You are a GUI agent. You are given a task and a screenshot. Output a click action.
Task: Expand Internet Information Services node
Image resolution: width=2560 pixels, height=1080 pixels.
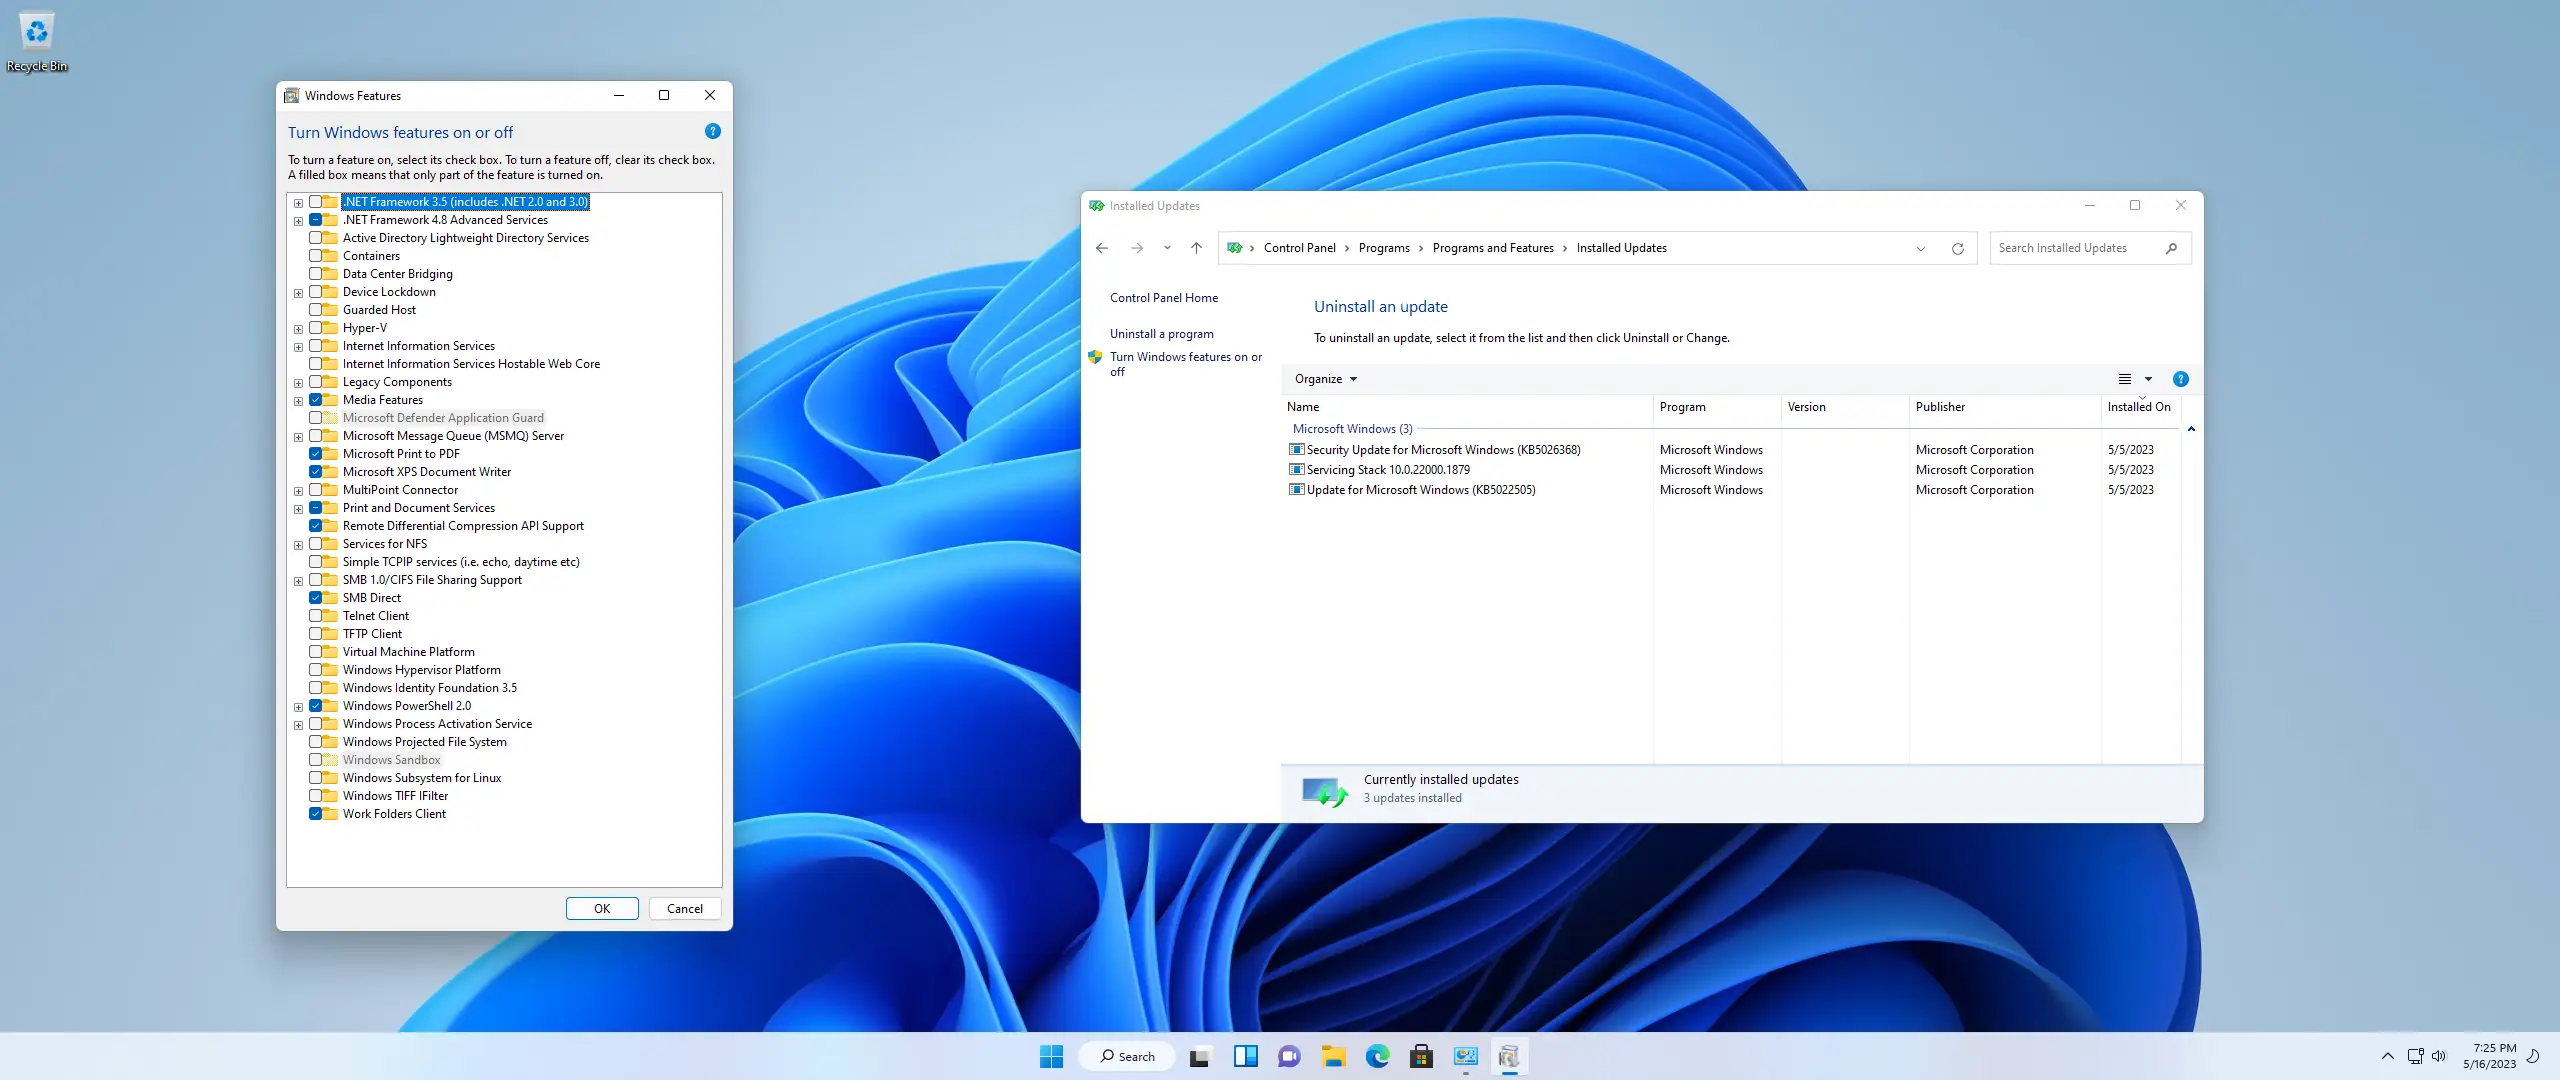click(x=298, y=347)
